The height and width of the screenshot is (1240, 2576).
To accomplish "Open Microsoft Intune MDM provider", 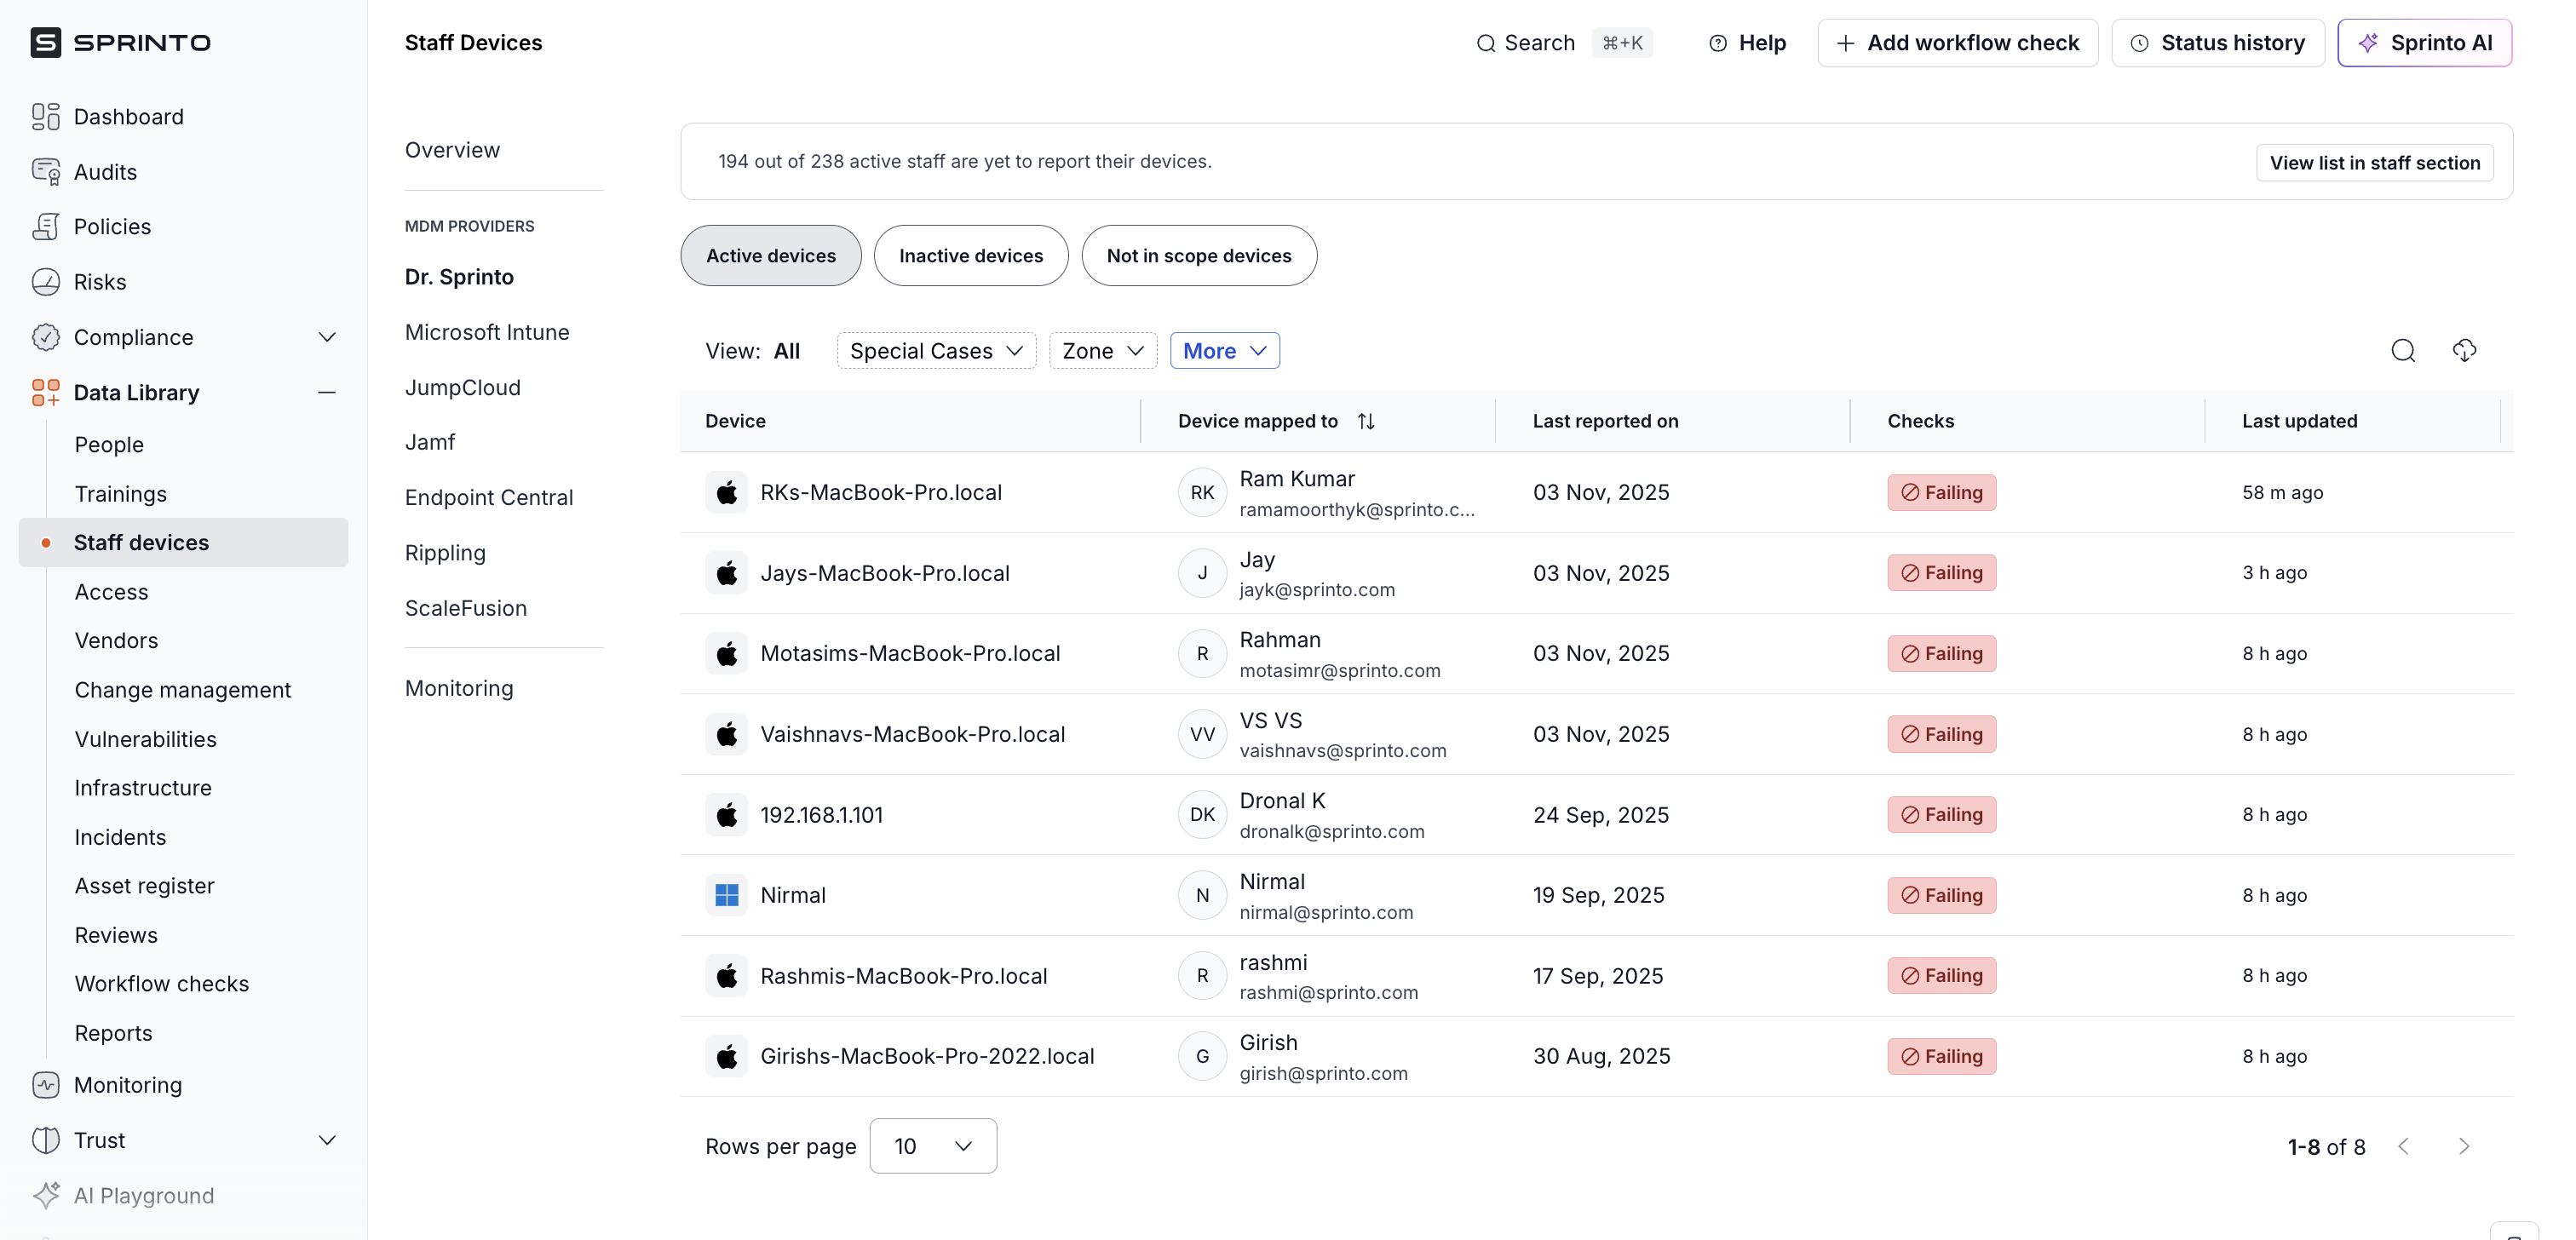I will (487, 332).
